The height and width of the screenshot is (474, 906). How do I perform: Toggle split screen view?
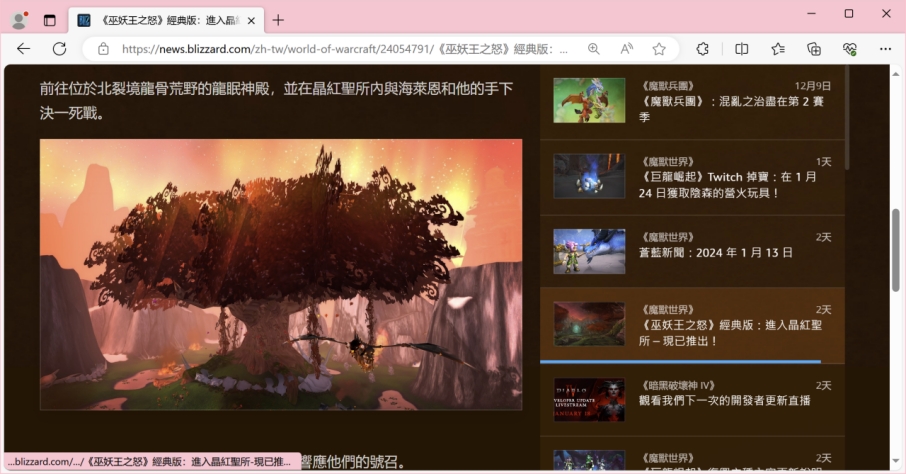[x=741, y=49]
